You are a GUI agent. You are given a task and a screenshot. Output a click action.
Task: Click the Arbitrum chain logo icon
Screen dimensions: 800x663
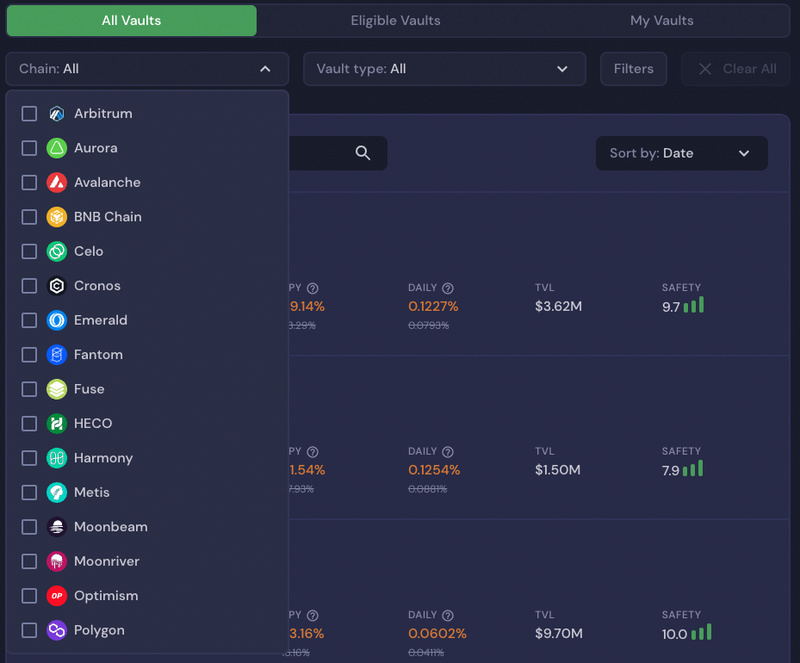coord(57,114)
